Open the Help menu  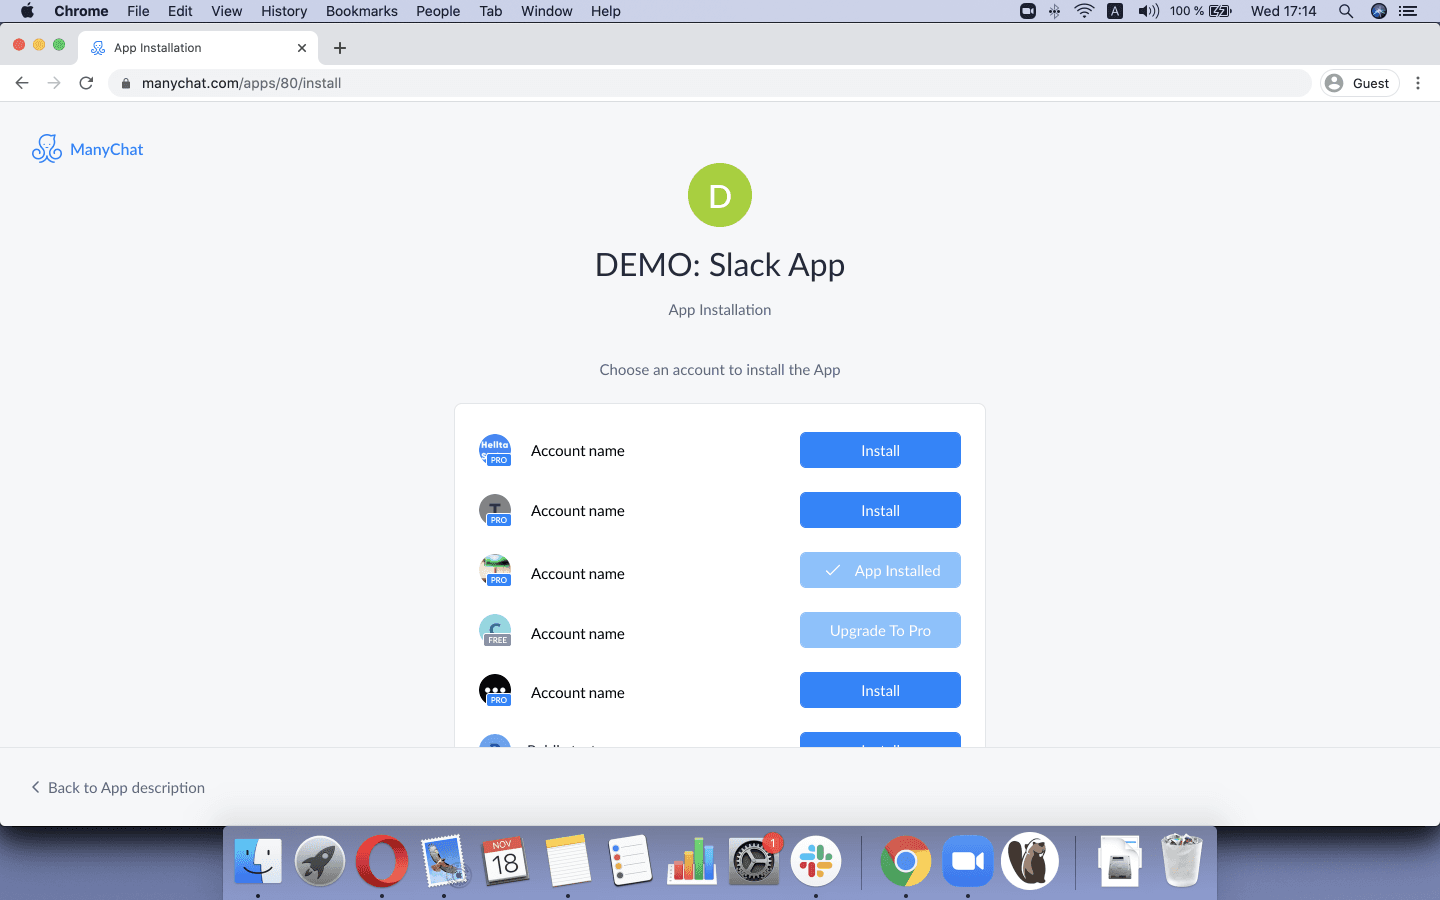pyautogui.click(x=606, y=11)
